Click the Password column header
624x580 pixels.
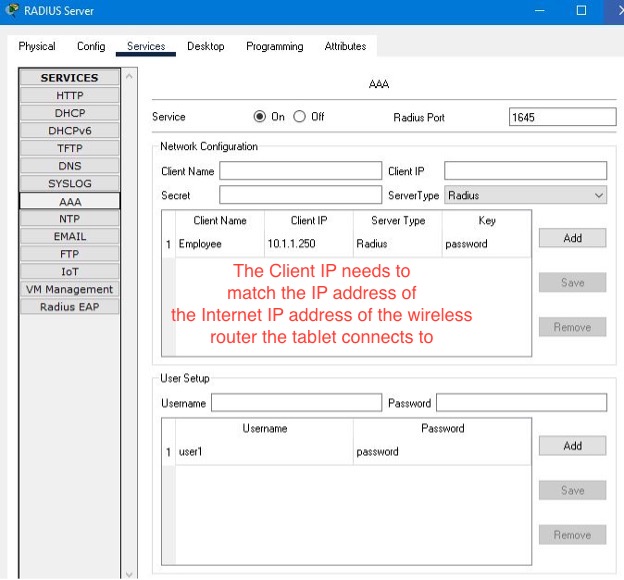[442, 429]
